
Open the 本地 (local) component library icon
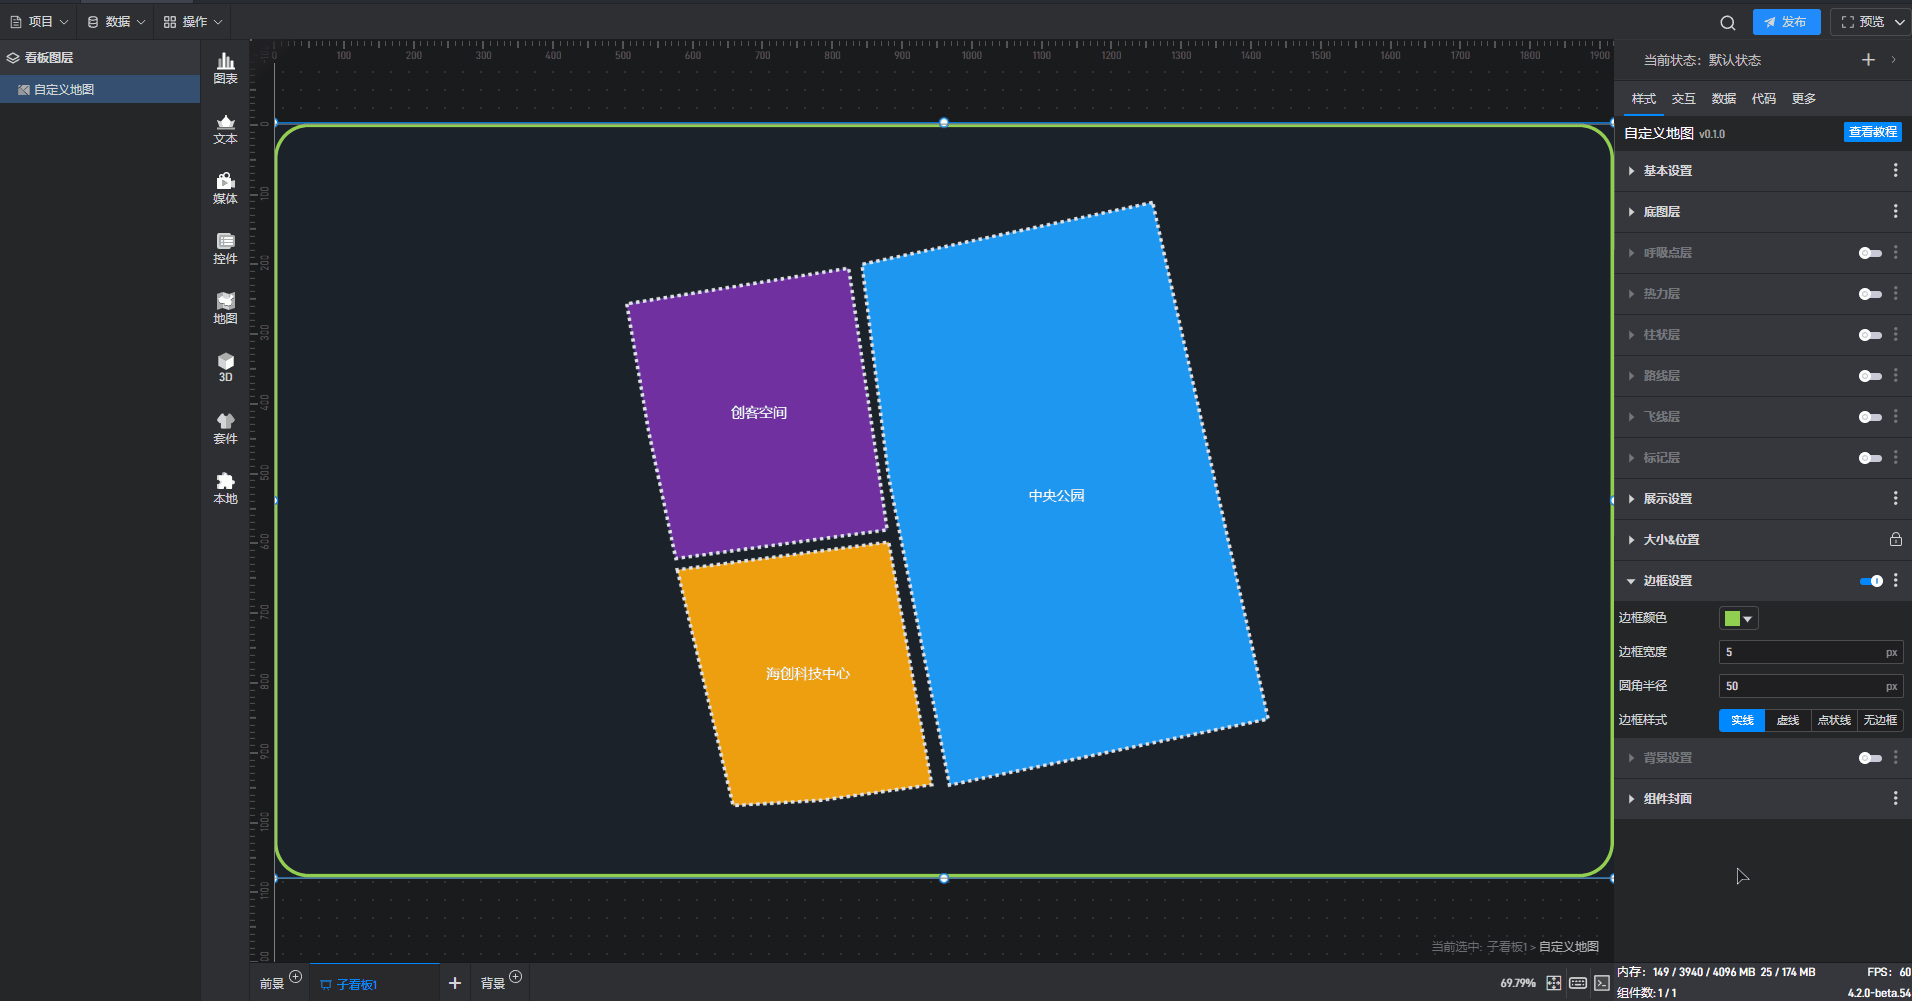tap(225, 488)
